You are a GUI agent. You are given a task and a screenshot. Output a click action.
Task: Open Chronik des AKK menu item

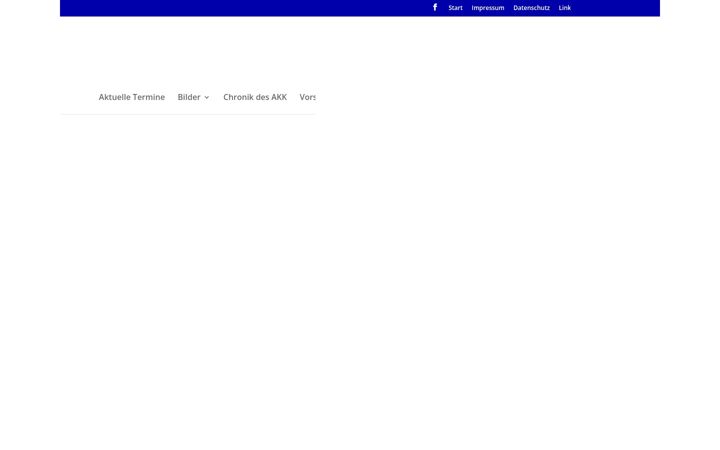click(x=255, y=97)
